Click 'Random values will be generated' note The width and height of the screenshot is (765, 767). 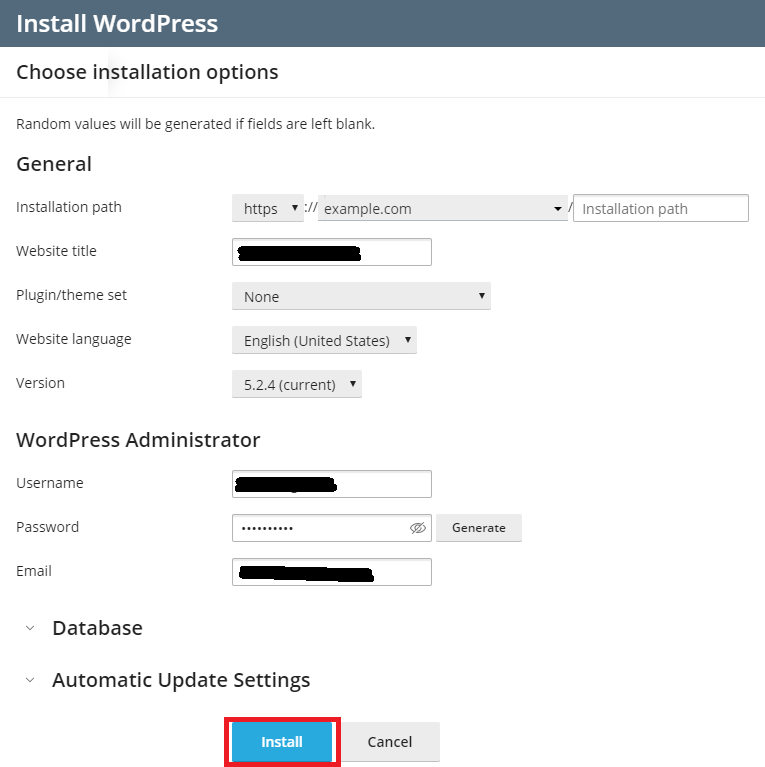pyautogui.click(x=196, y=124)
